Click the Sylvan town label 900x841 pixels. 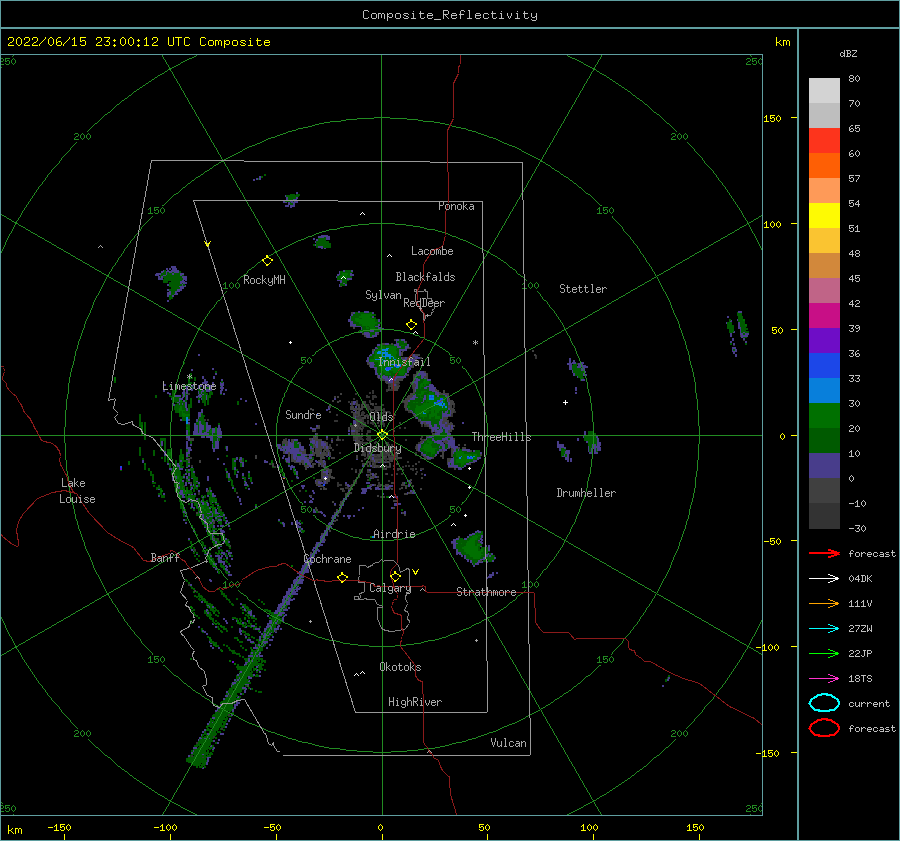pos(383,296)
